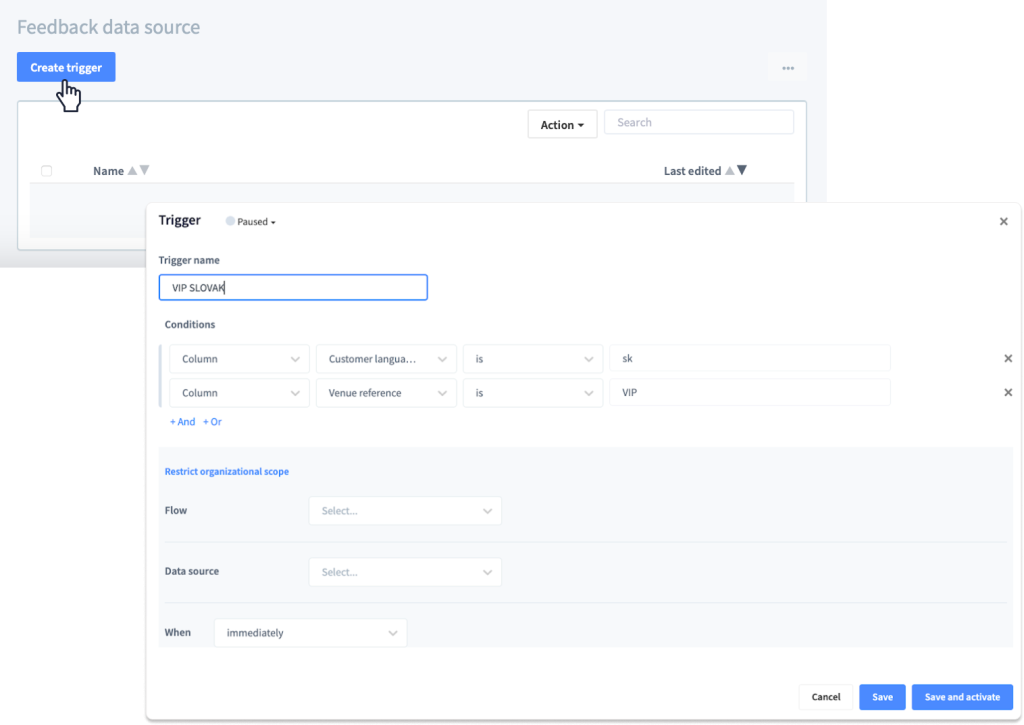Image resolution: width=1024 pixels, height=725 pixels.
Task: Add an Or condition
Action: pyautogui.click(x=212, y=422)
